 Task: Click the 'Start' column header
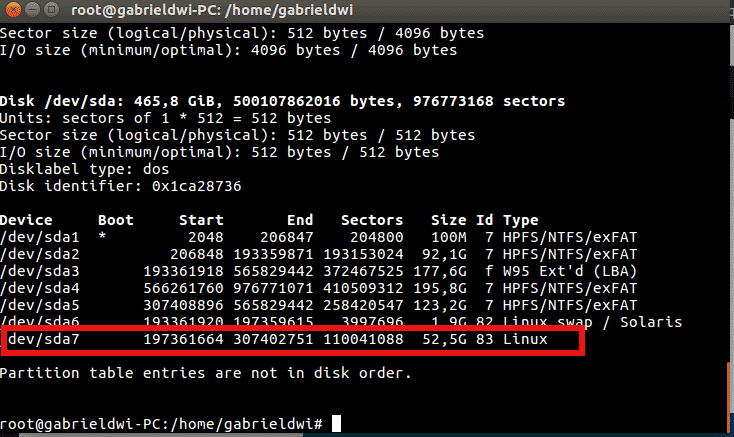pyautogui.click(x=201, y=220)
